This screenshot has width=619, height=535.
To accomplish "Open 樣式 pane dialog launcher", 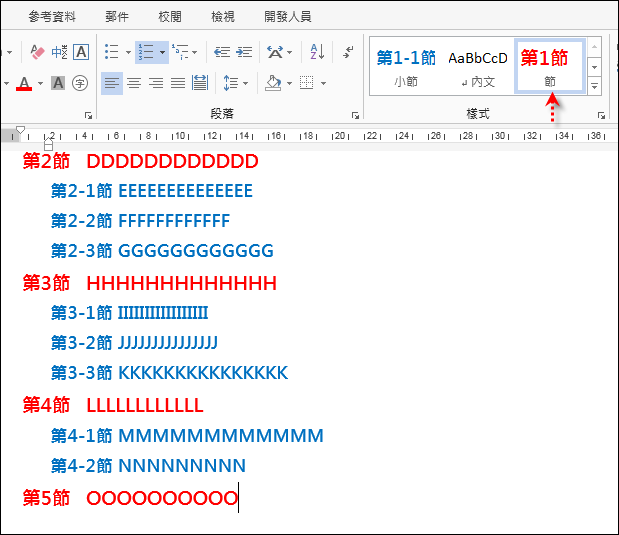I will pyautogui.click(x=601, y=115).
